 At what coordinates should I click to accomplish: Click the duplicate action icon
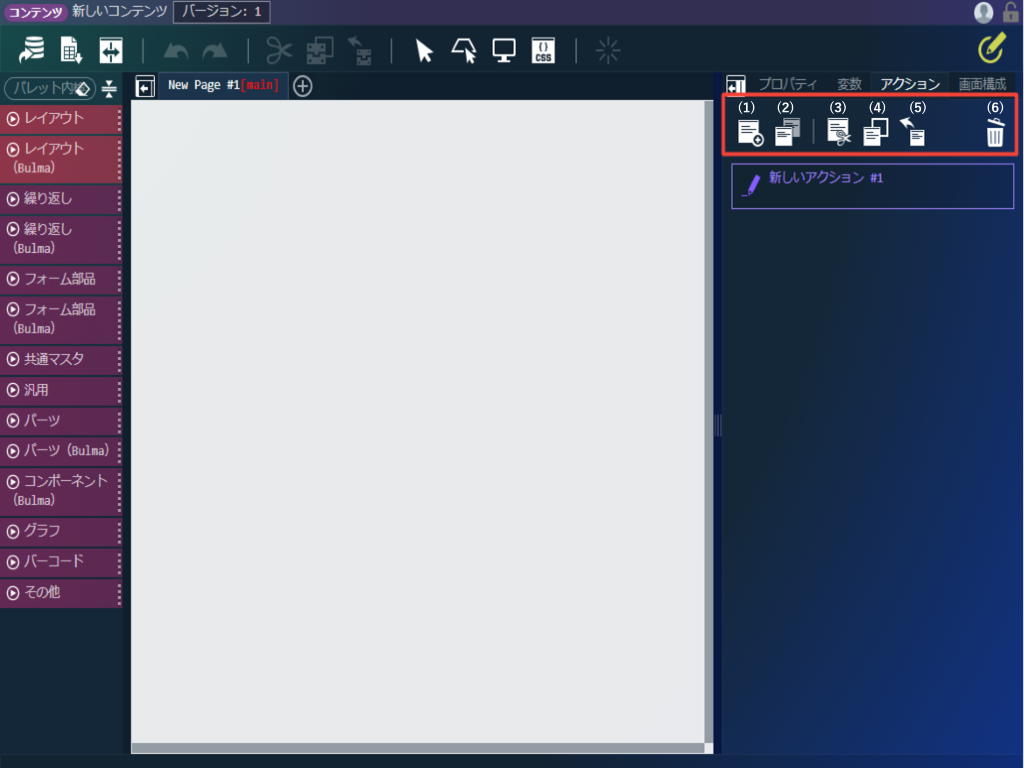coord(788,132)
